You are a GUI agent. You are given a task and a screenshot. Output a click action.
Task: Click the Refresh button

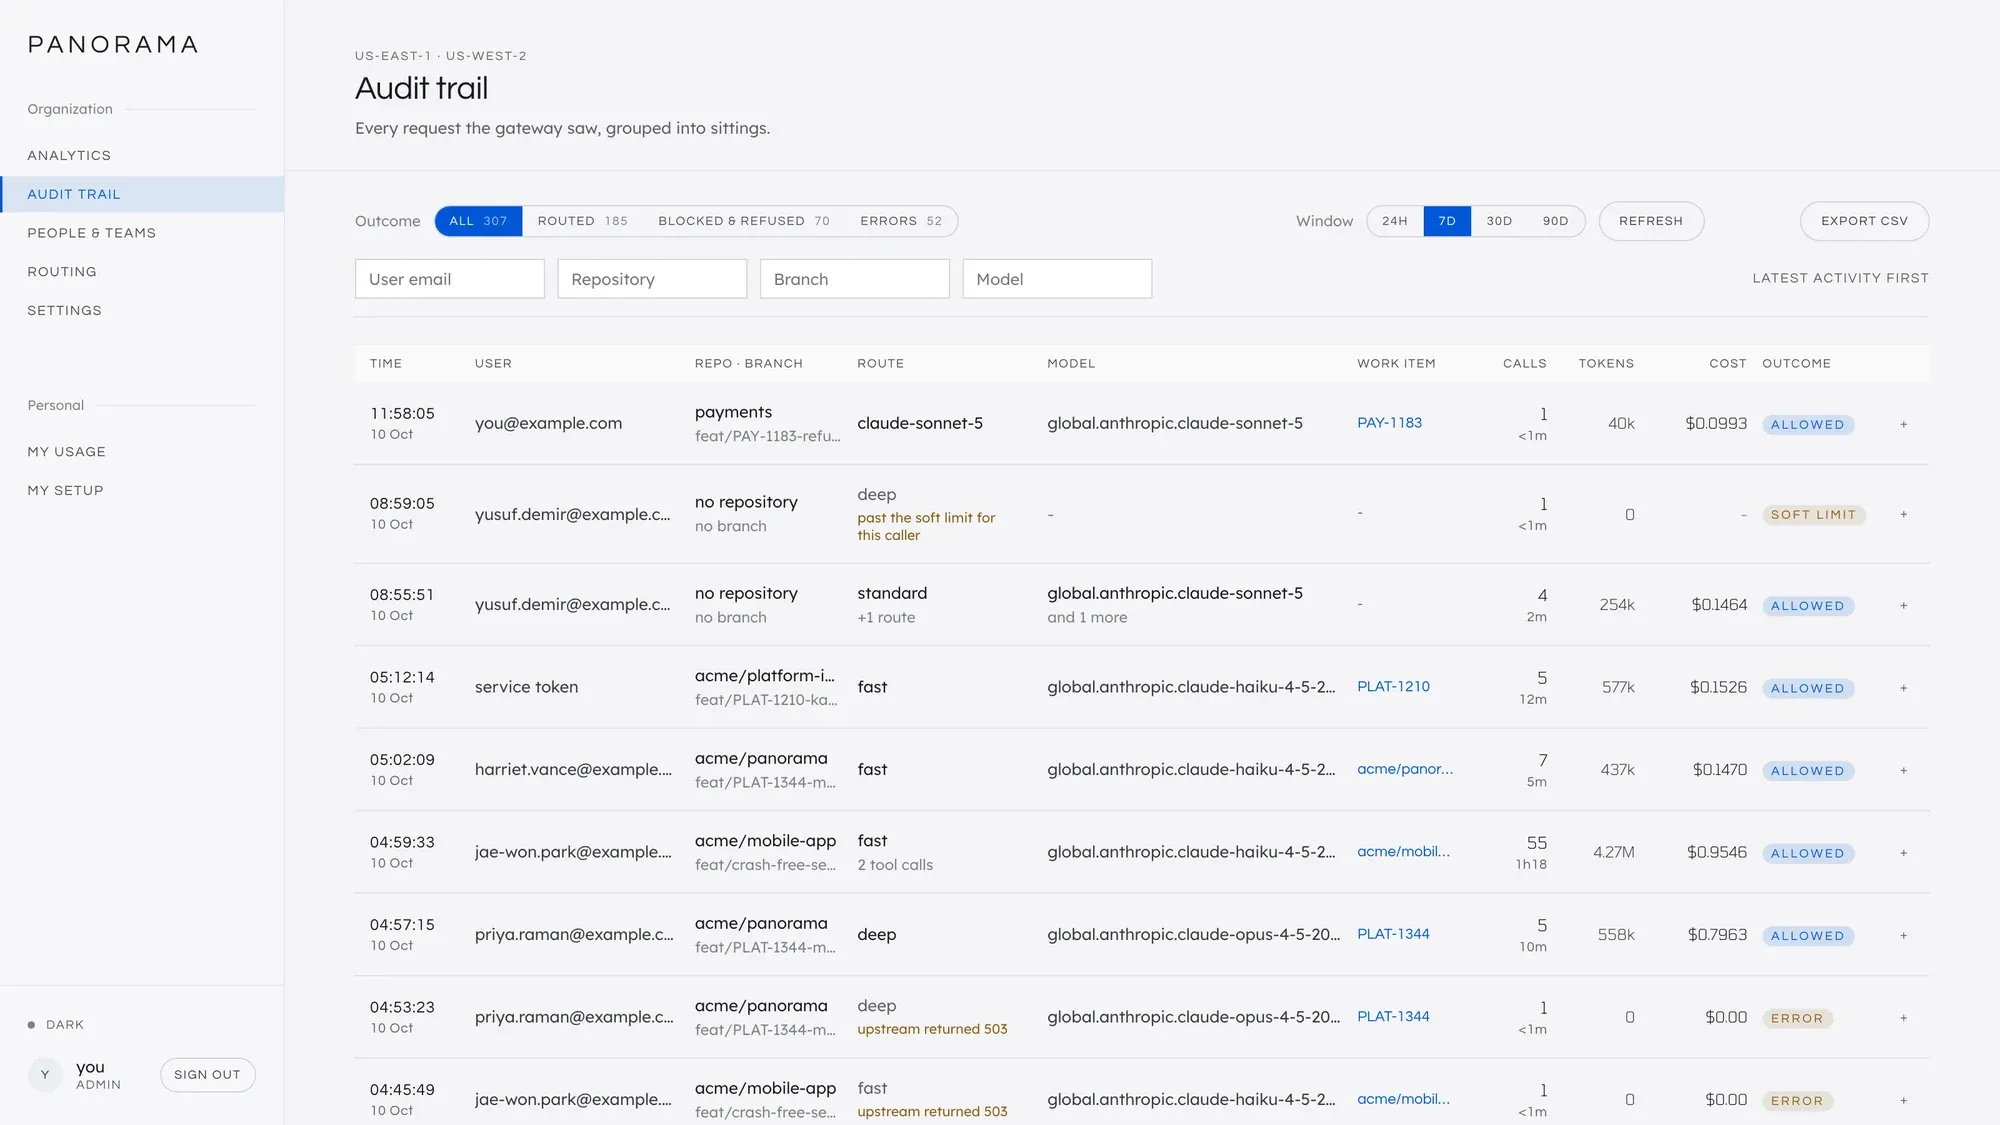point(1651,221)
